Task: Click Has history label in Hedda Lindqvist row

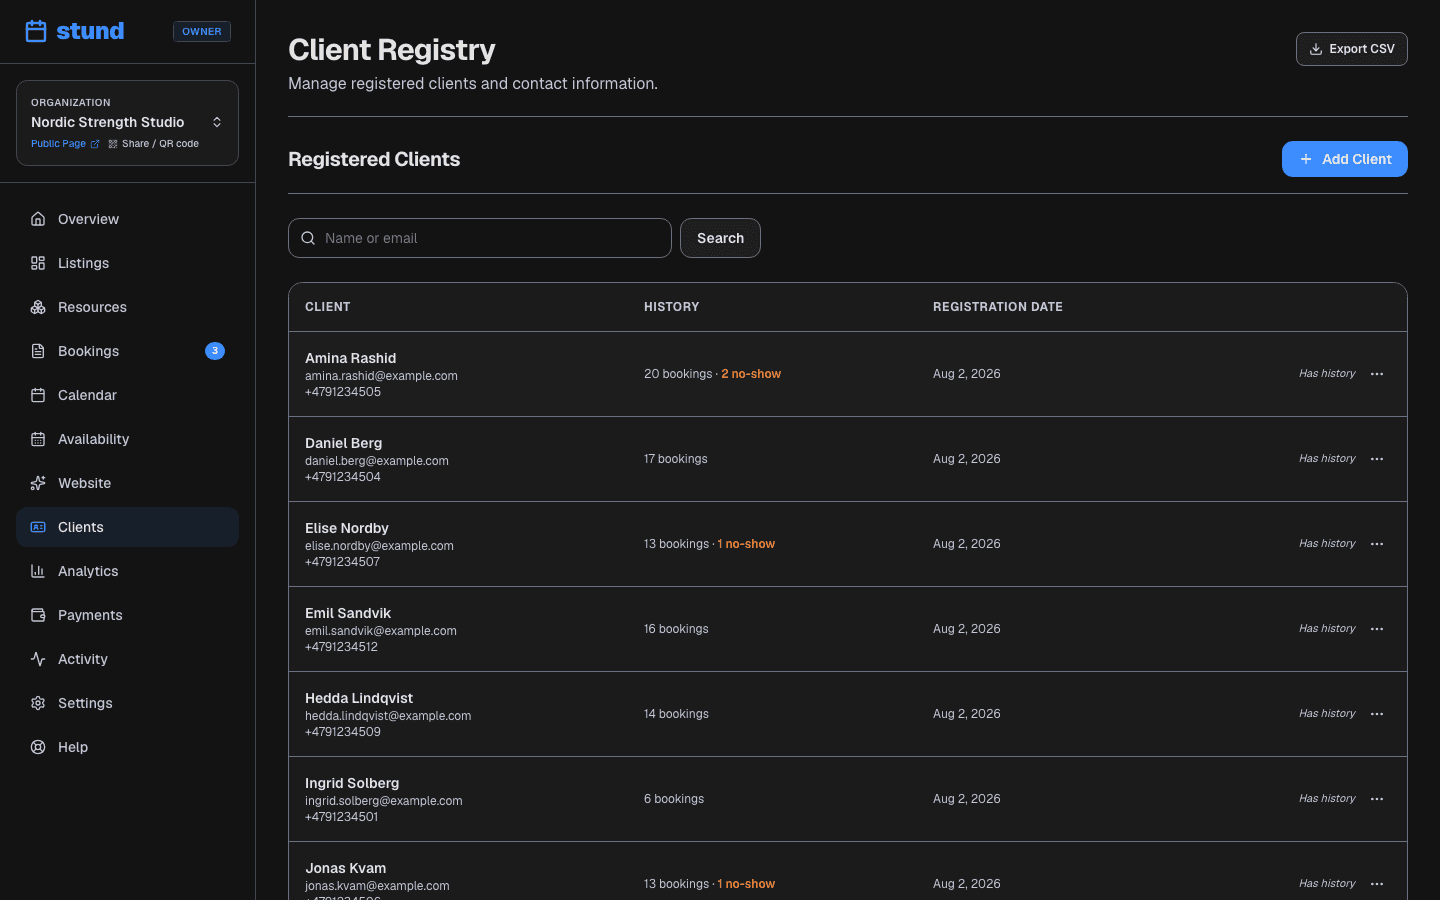Action: pyautogui.click(x=1327, y=714)
